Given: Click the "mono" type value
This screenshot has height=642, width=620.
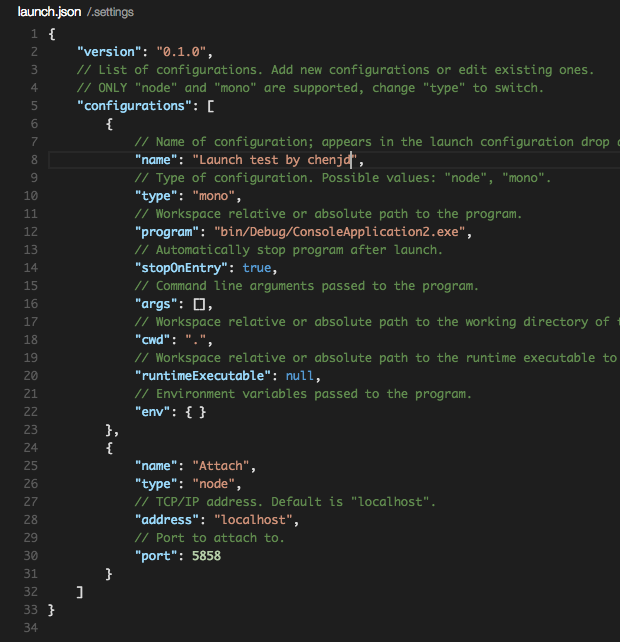Looking at the screenshot, I should (x=213, y=196).
